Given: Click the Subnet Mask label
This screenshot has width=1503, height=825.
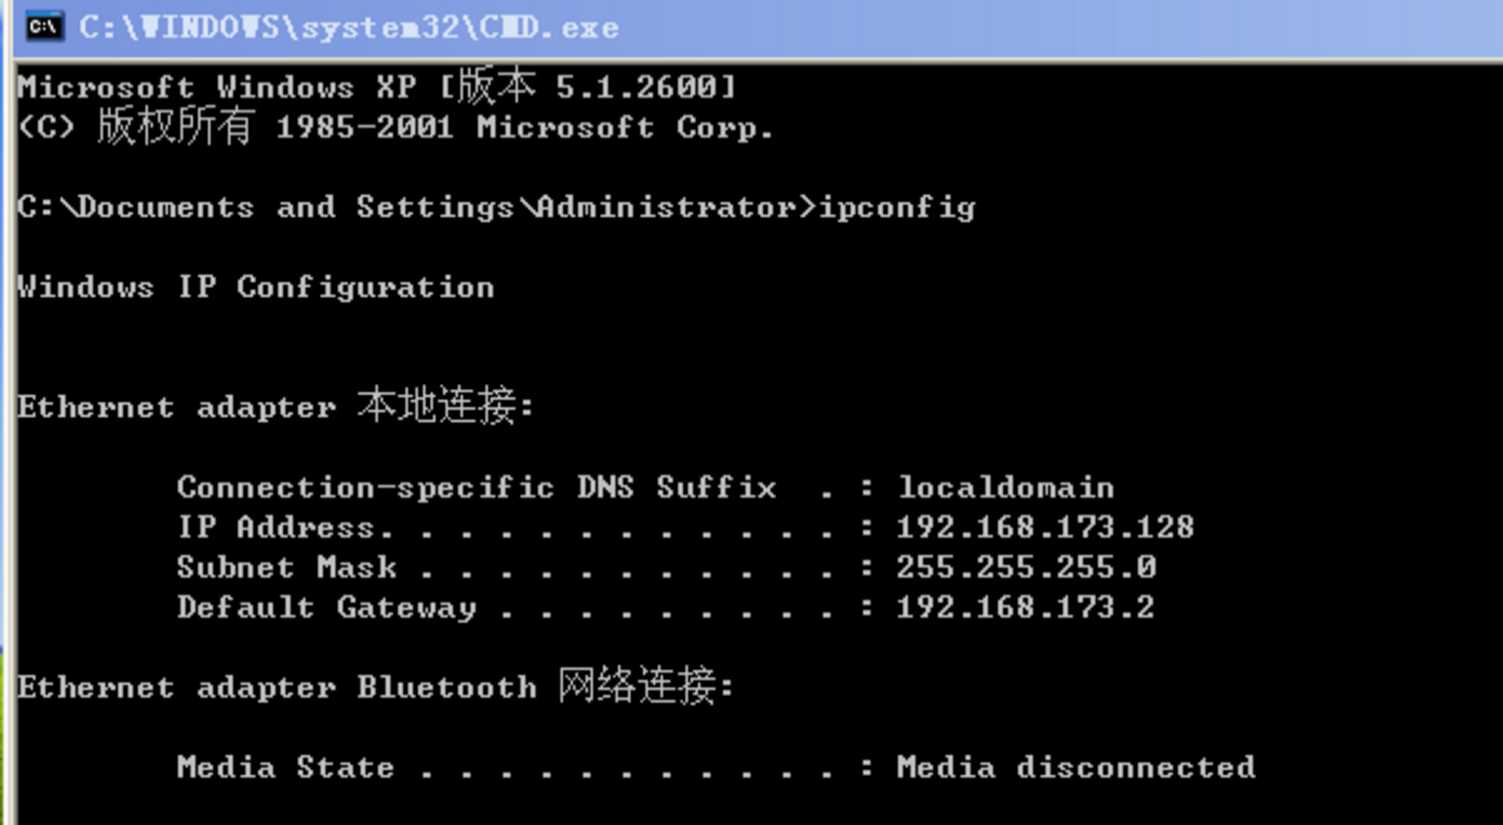Looking at the screenshot, I should pos(286,567).
